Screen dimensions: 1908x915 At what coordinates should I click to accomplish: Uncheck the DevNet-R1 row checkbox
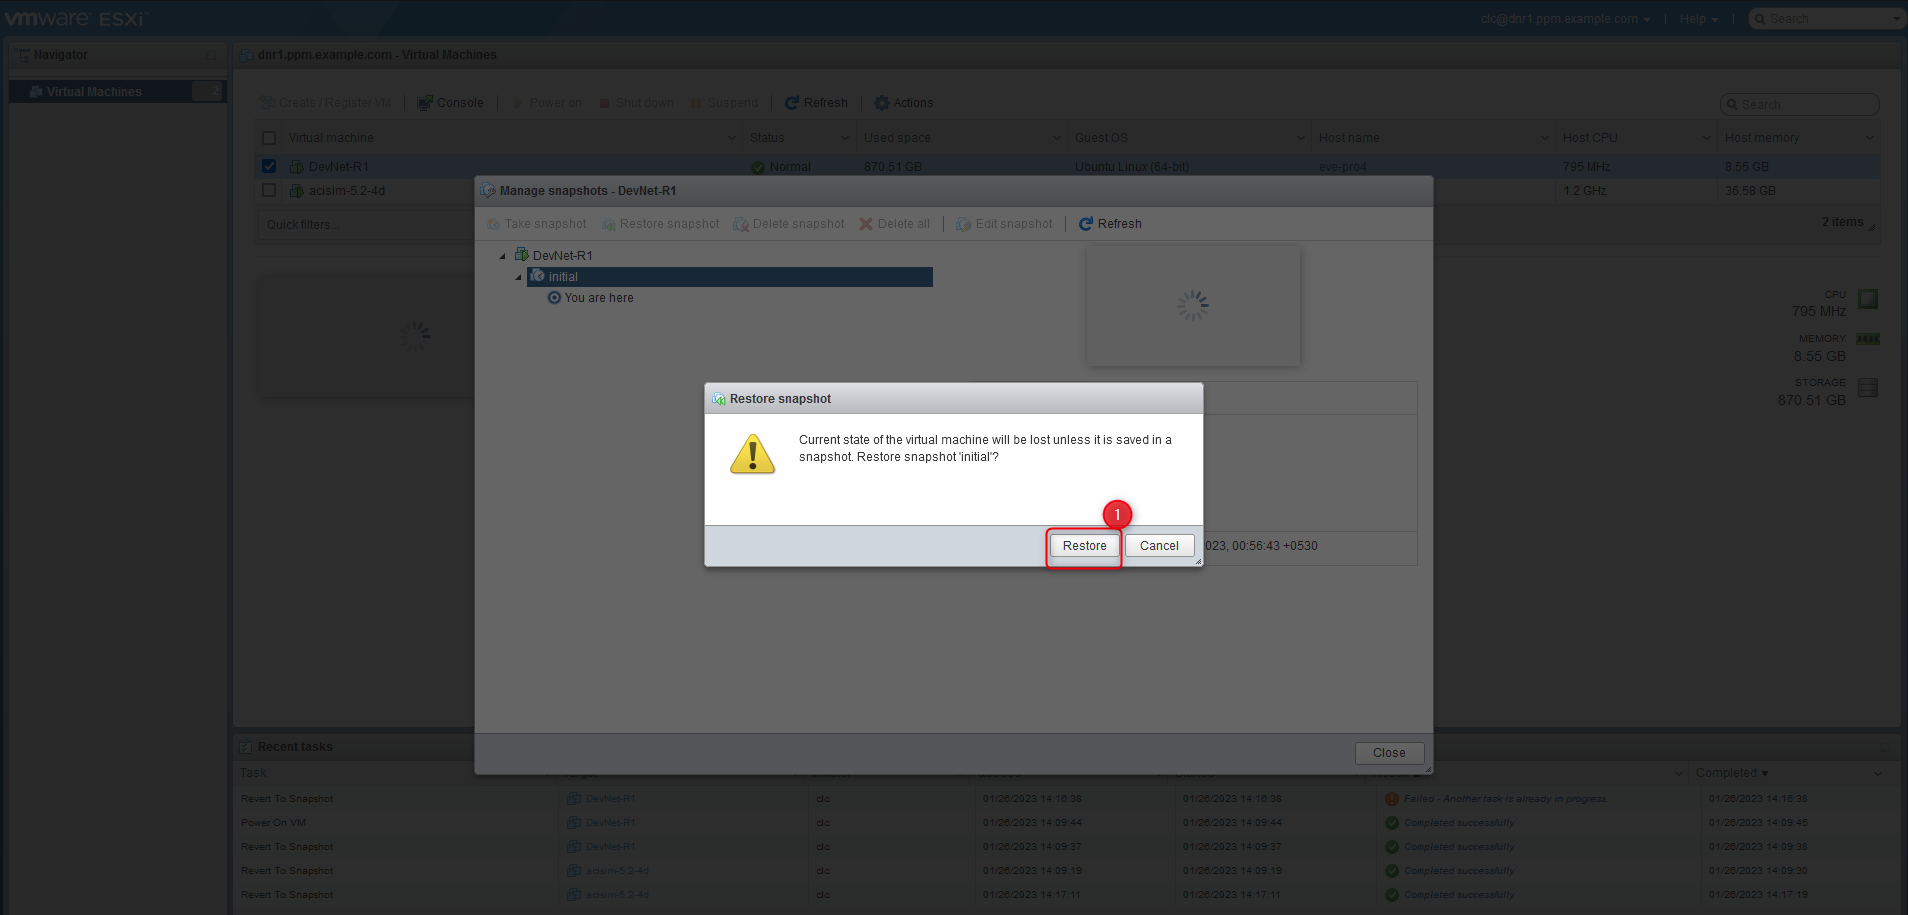(269, 166)
